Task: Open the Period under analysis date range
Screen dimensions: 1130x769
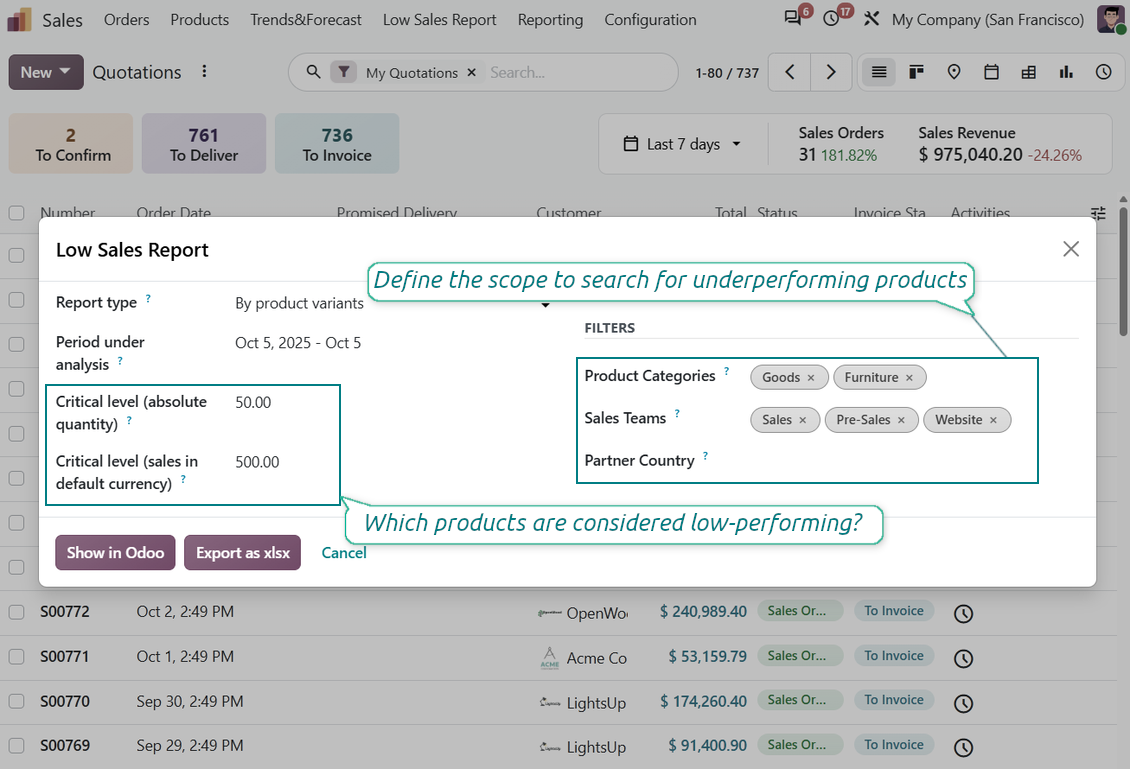Action: pos(298,343)
